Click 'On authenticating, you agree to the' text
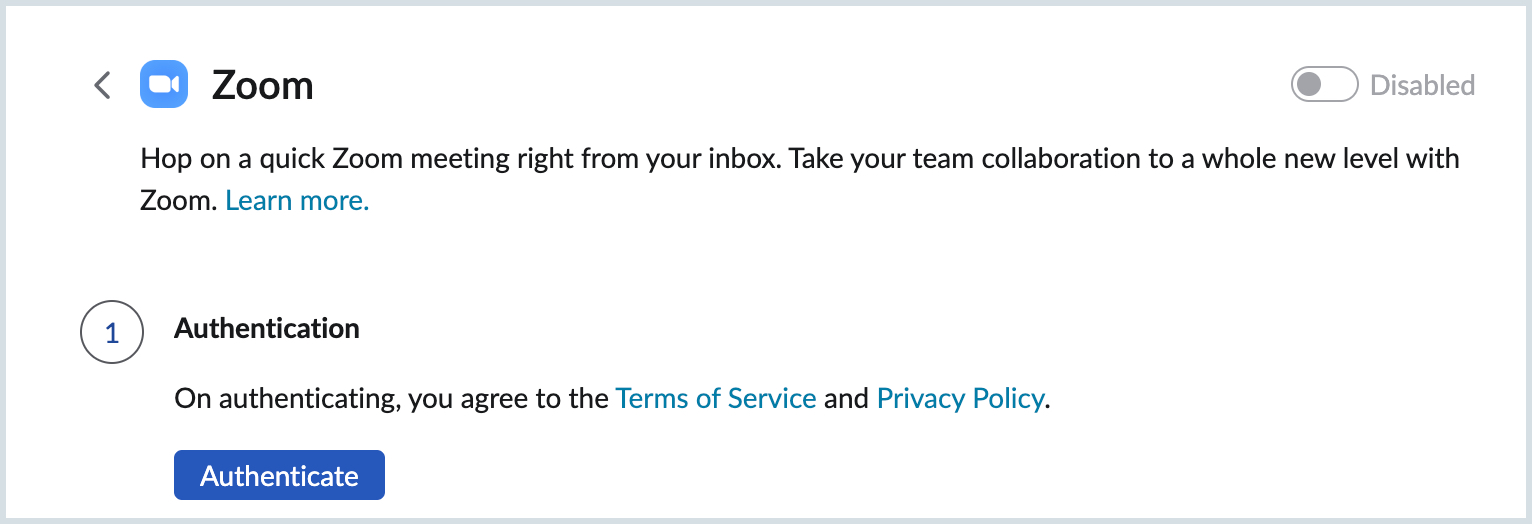The height and width of the screenshot is (524, 1532). 391,399
